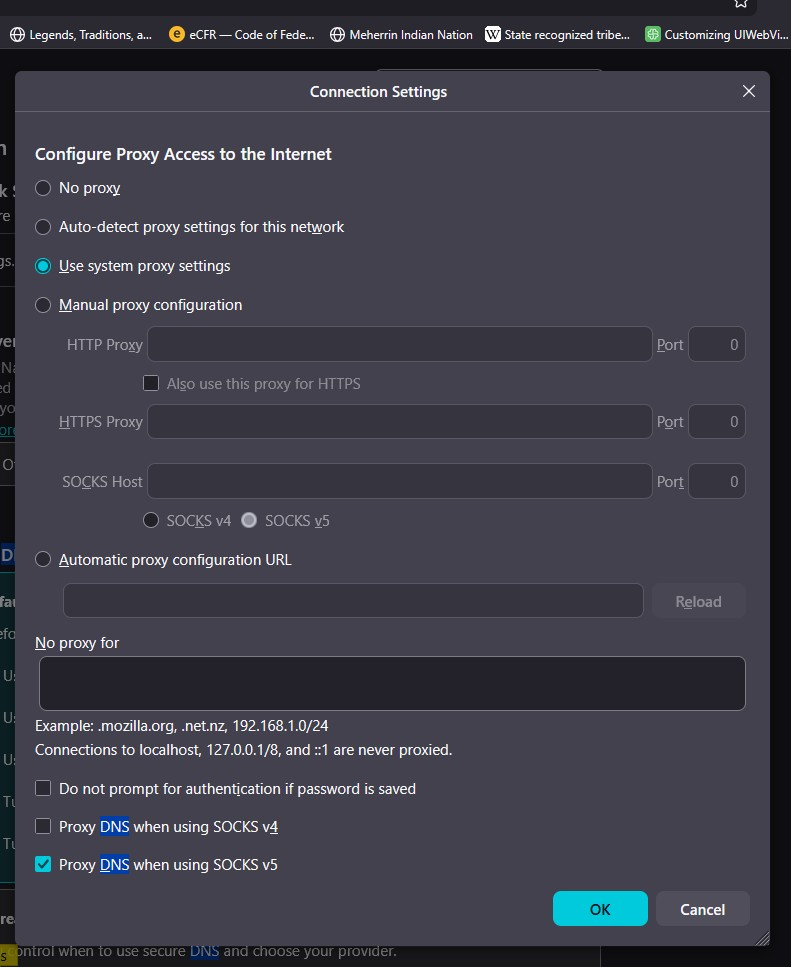Focus the SOCKS Host input field

click(x=400, y=482)
